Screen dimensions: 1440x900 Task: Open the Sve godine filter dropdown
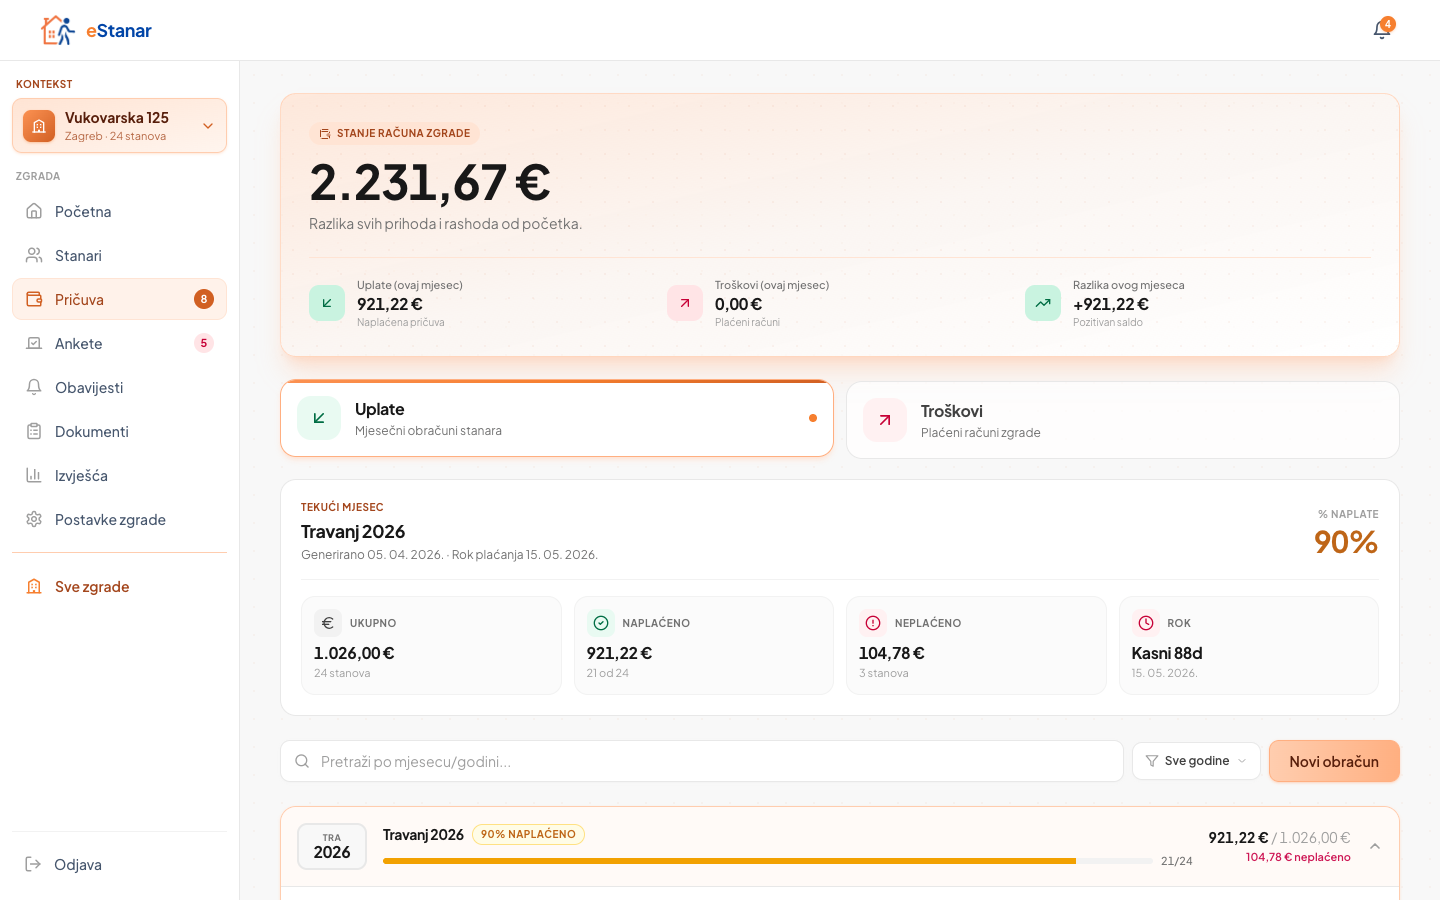click(x=1196, y=761)
